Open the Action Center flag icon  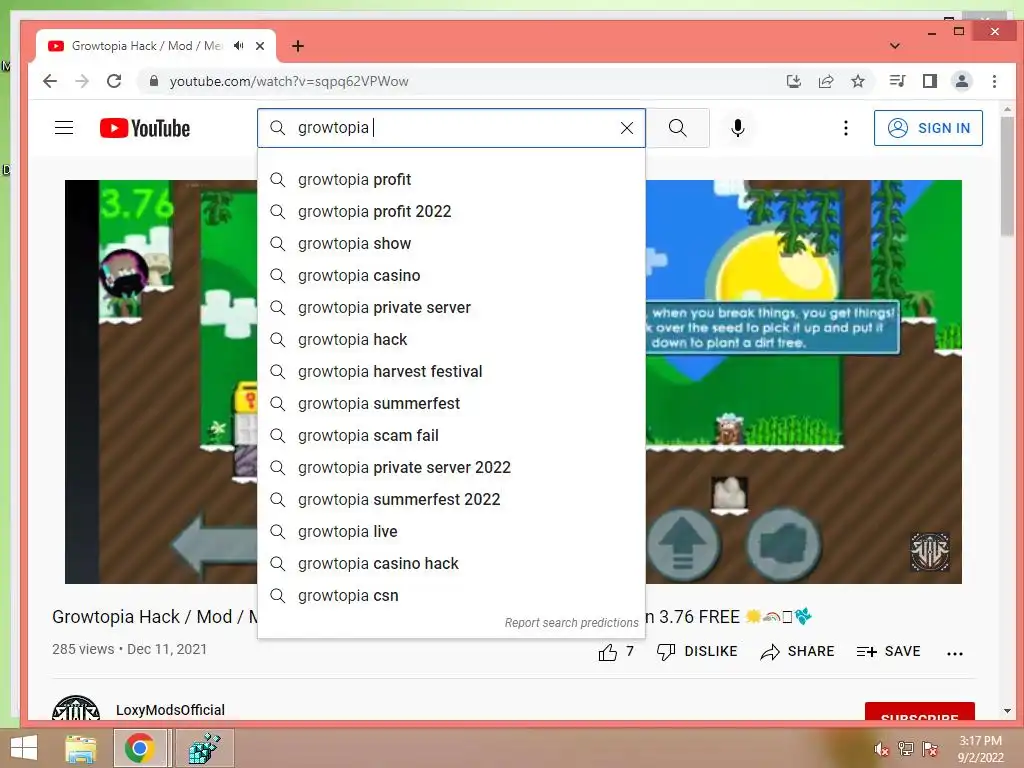pos(930,749)
